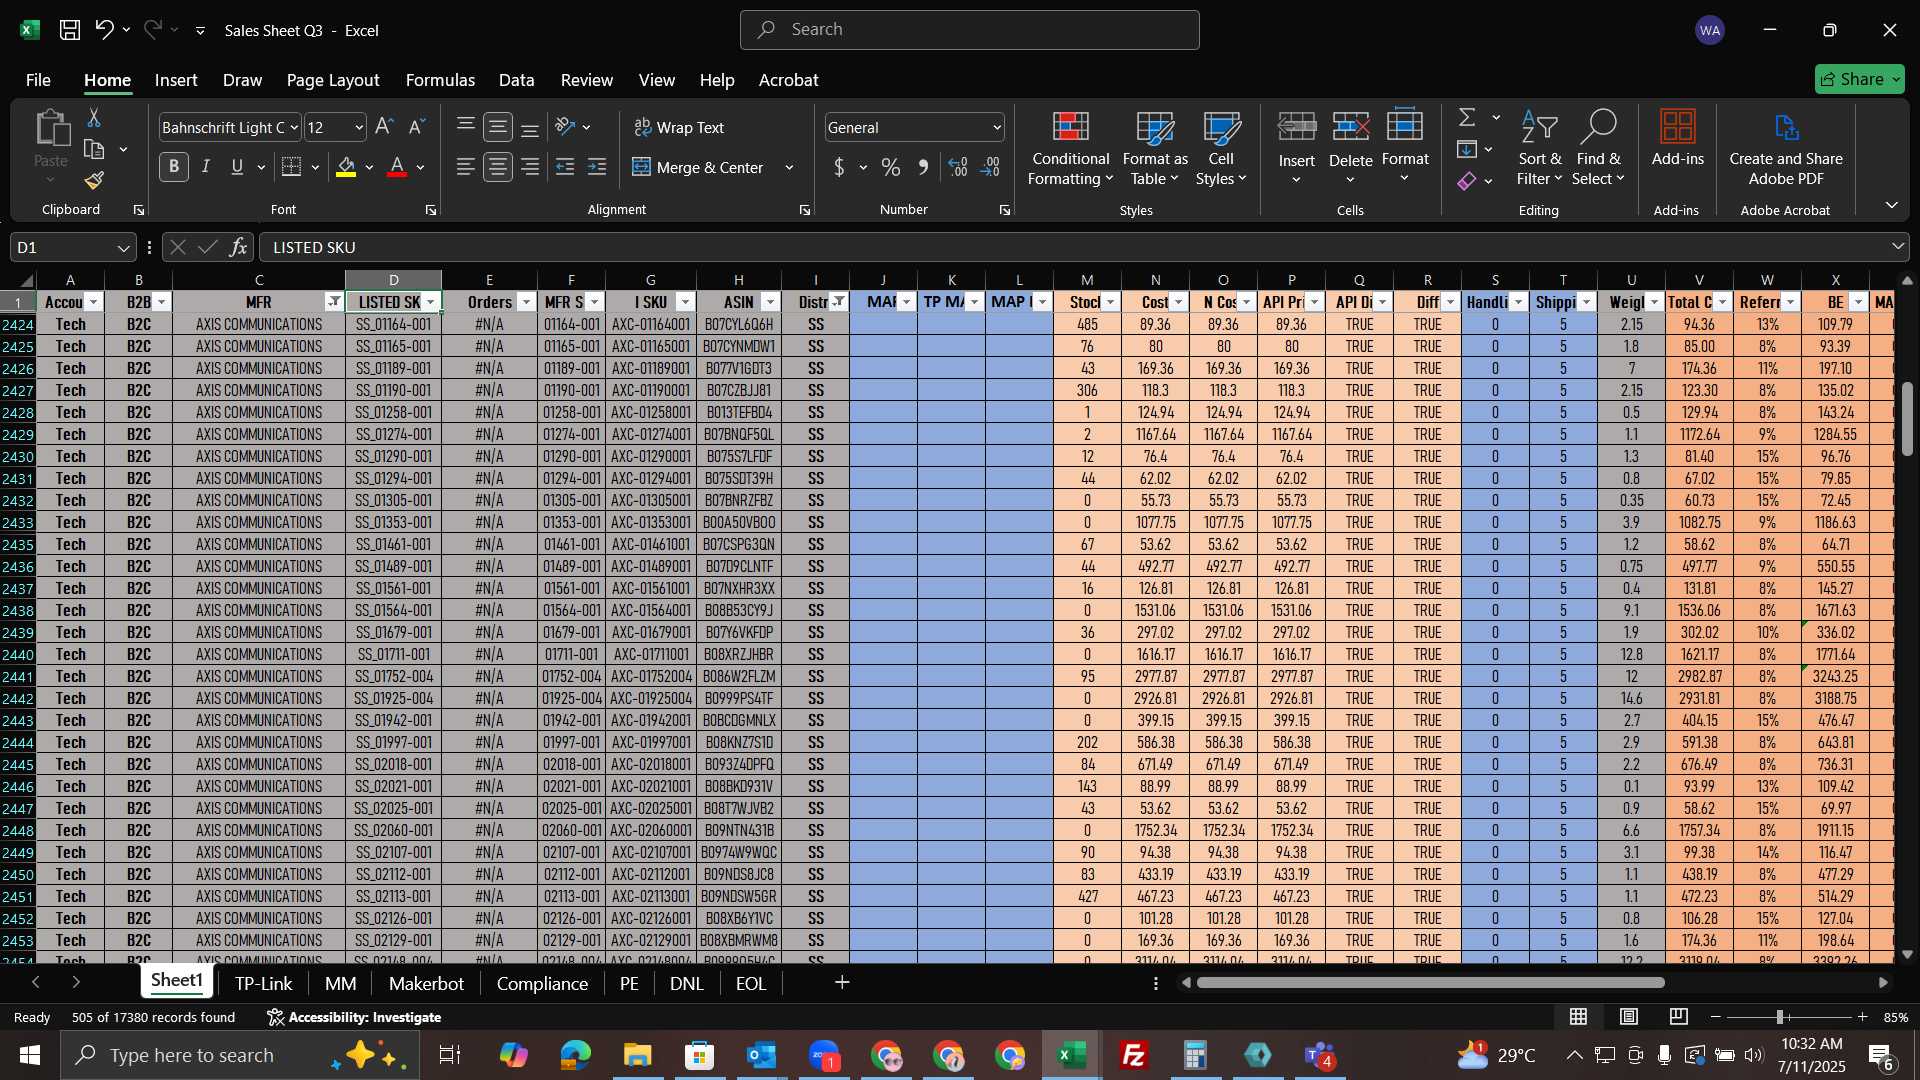1920x1080 pixels.
Task: Add a new sheet with plus icon
Action: (x=842, y=983)
